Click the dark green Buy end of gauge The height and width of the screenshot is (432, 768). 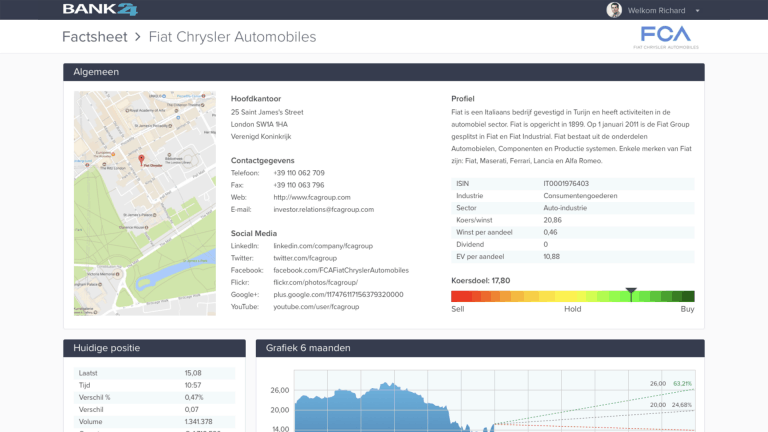(x=688, y=296)
